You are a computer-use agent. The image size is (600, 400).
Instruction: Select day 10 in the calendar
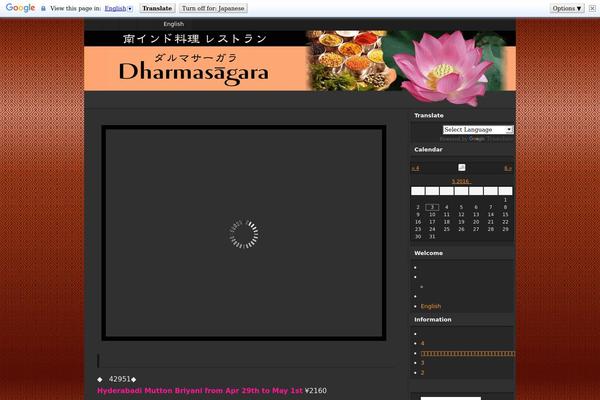pos(432,214)
